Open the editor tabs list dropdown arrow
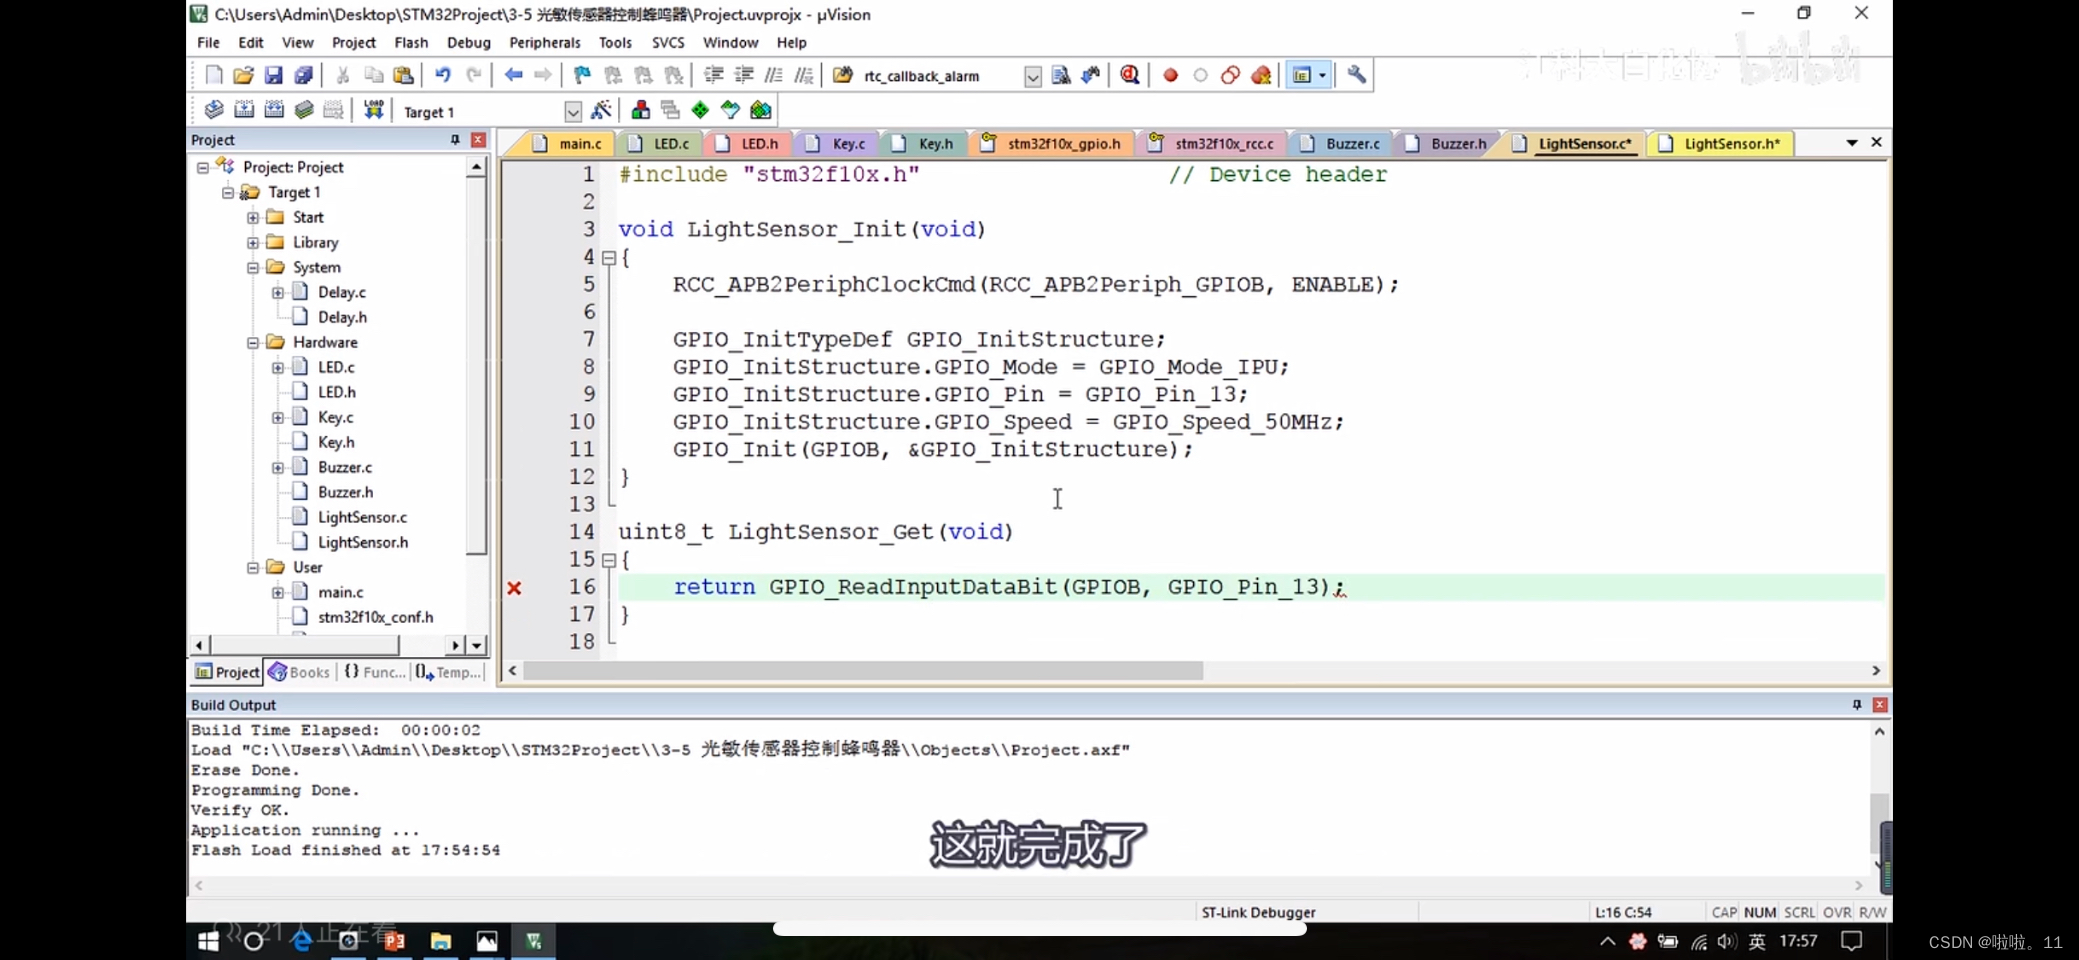Viewport: 2079px width, 960px height. pos(1852,143)
